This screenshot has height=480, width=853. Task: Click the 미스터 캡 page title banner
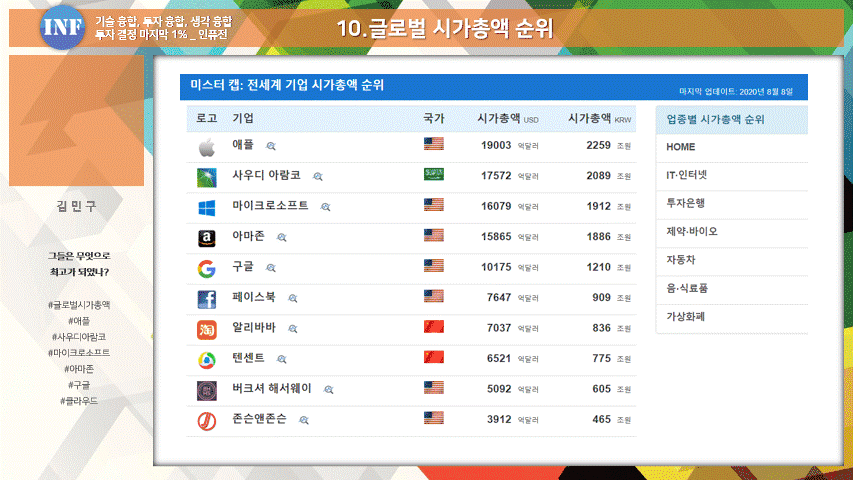(493, 87)
